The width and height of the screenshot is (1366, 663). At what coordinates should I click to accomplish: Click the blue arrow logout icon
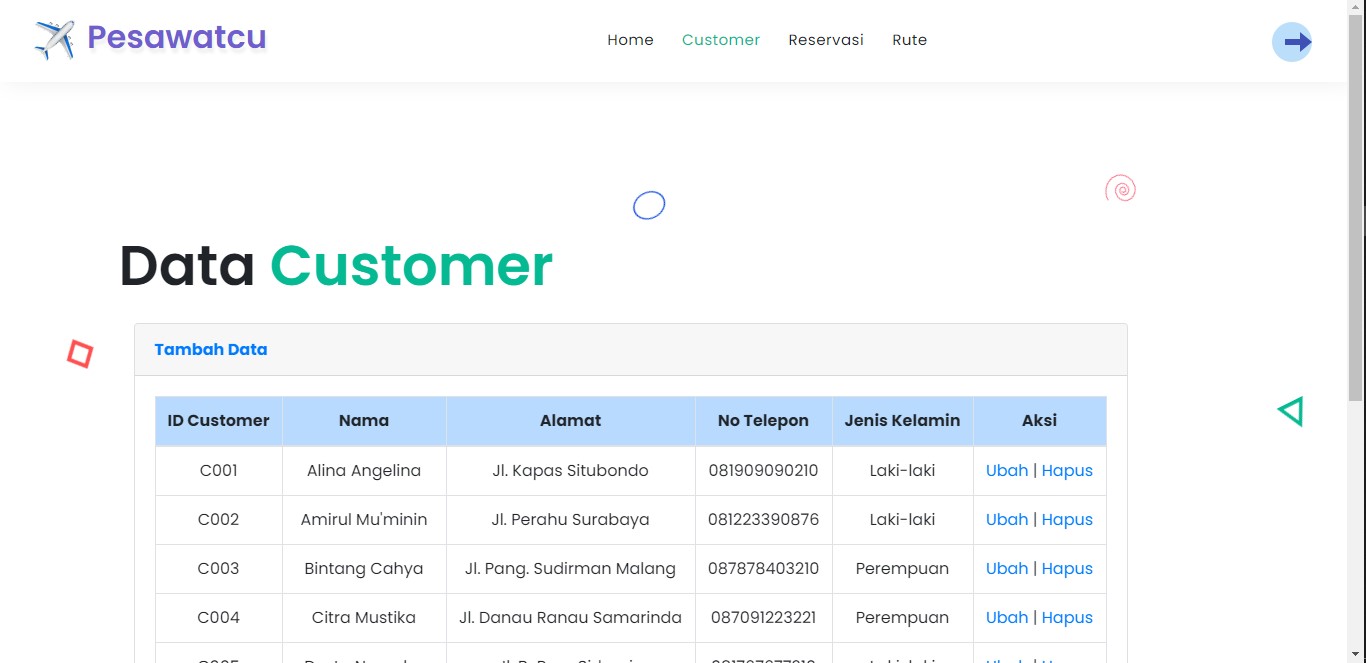pyautogui.click(x=1292, y=42)
